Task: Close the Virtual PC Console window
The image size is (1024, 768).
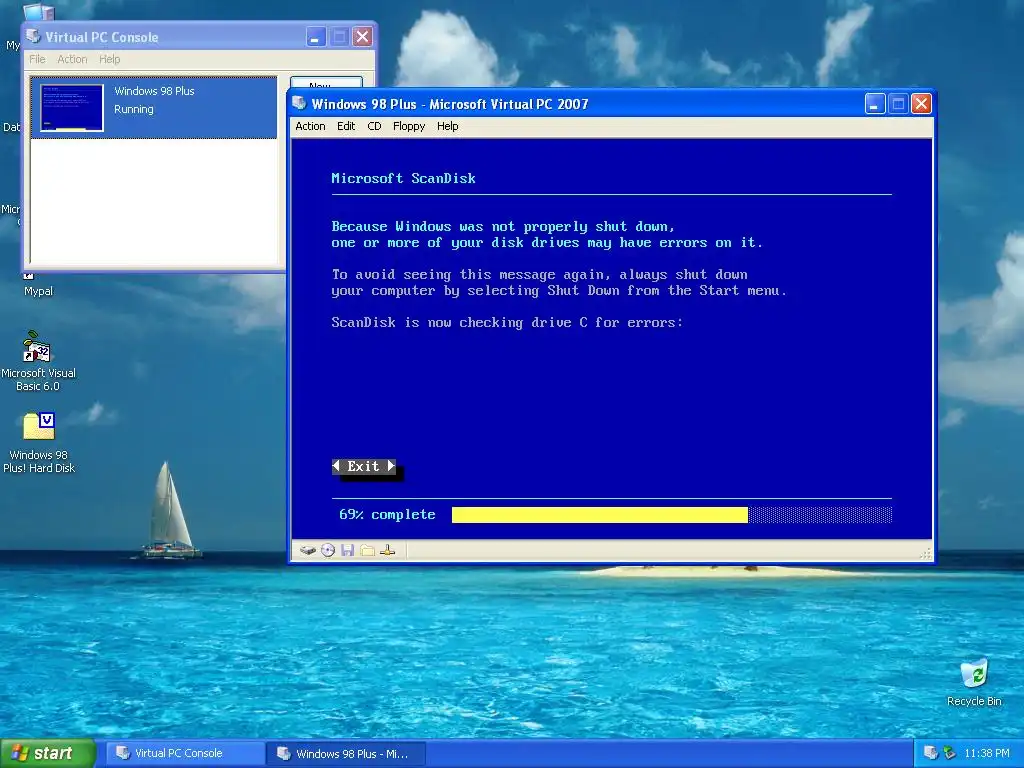Action: click(x=362, y=37)
